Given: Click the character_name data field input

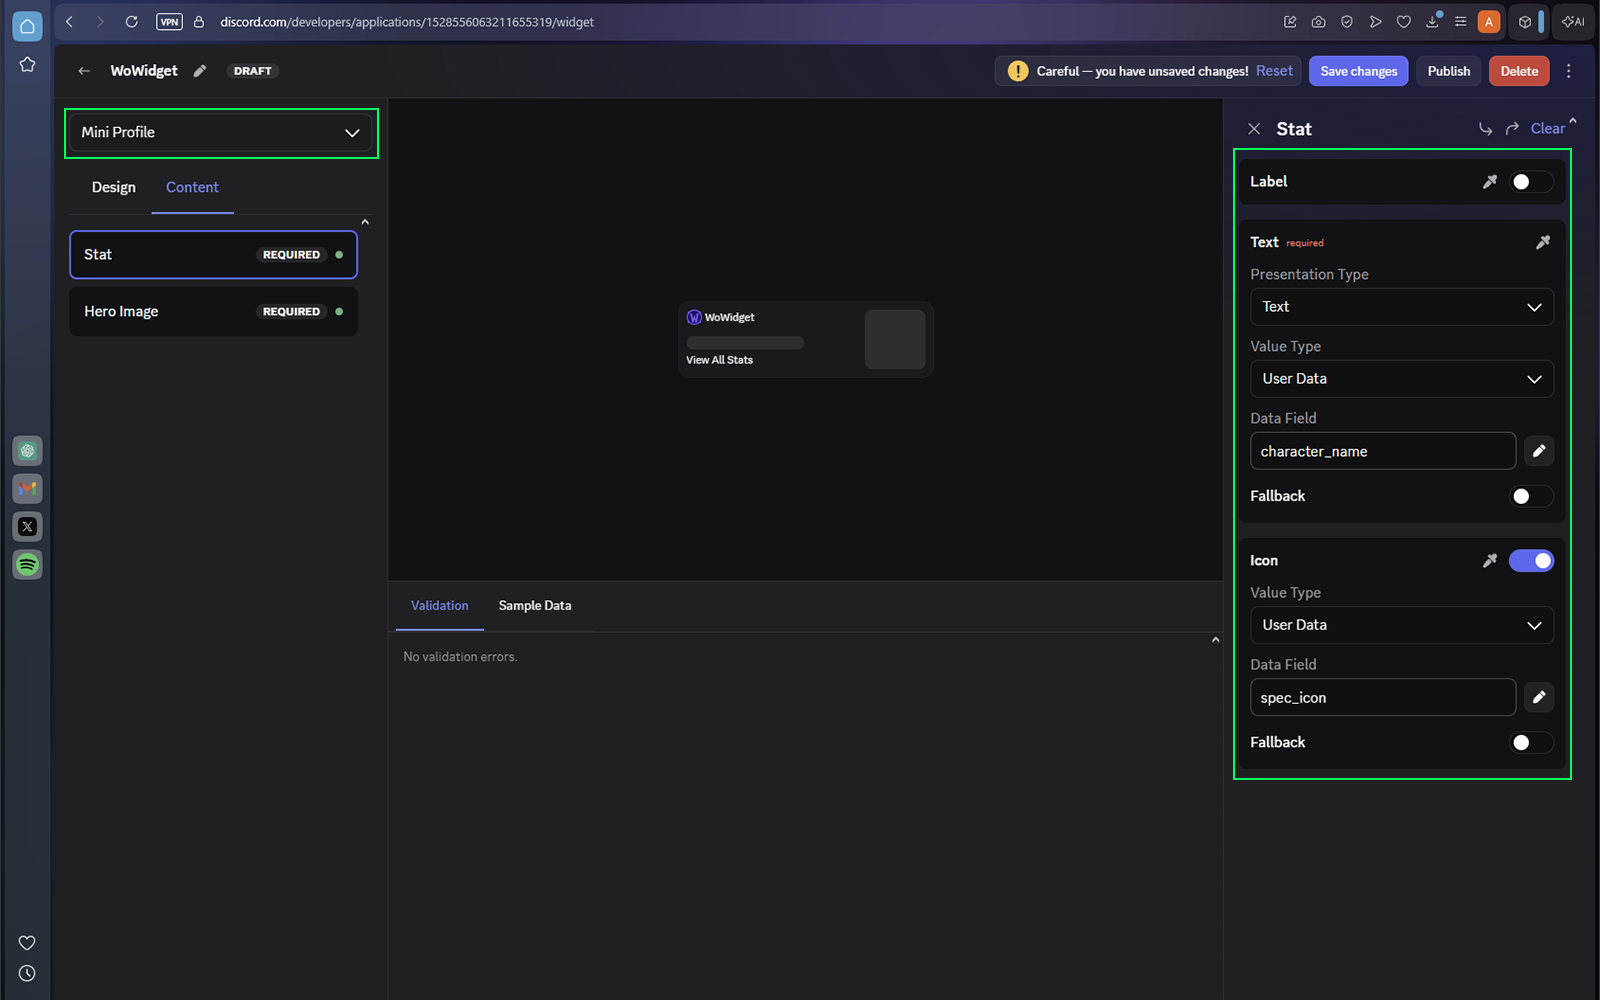Looking at the screenshot, I should pyautogui.click(x=1382, y=451).
